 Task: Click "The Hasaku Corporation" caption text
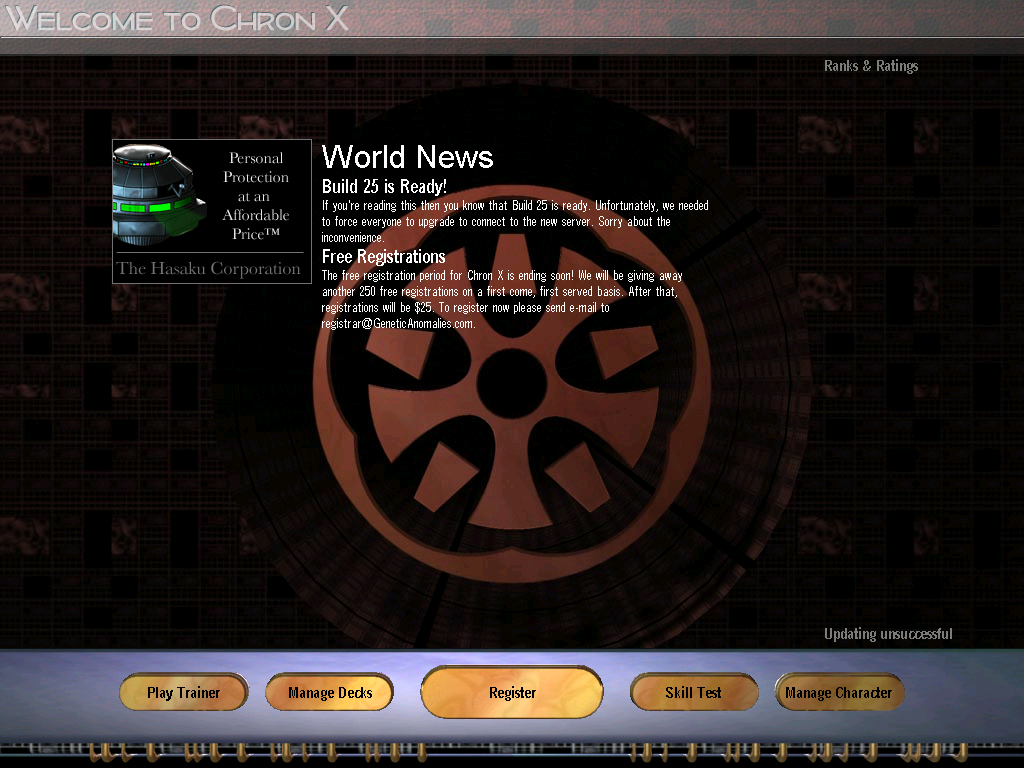pyautogui.click(x=208, y=268)
